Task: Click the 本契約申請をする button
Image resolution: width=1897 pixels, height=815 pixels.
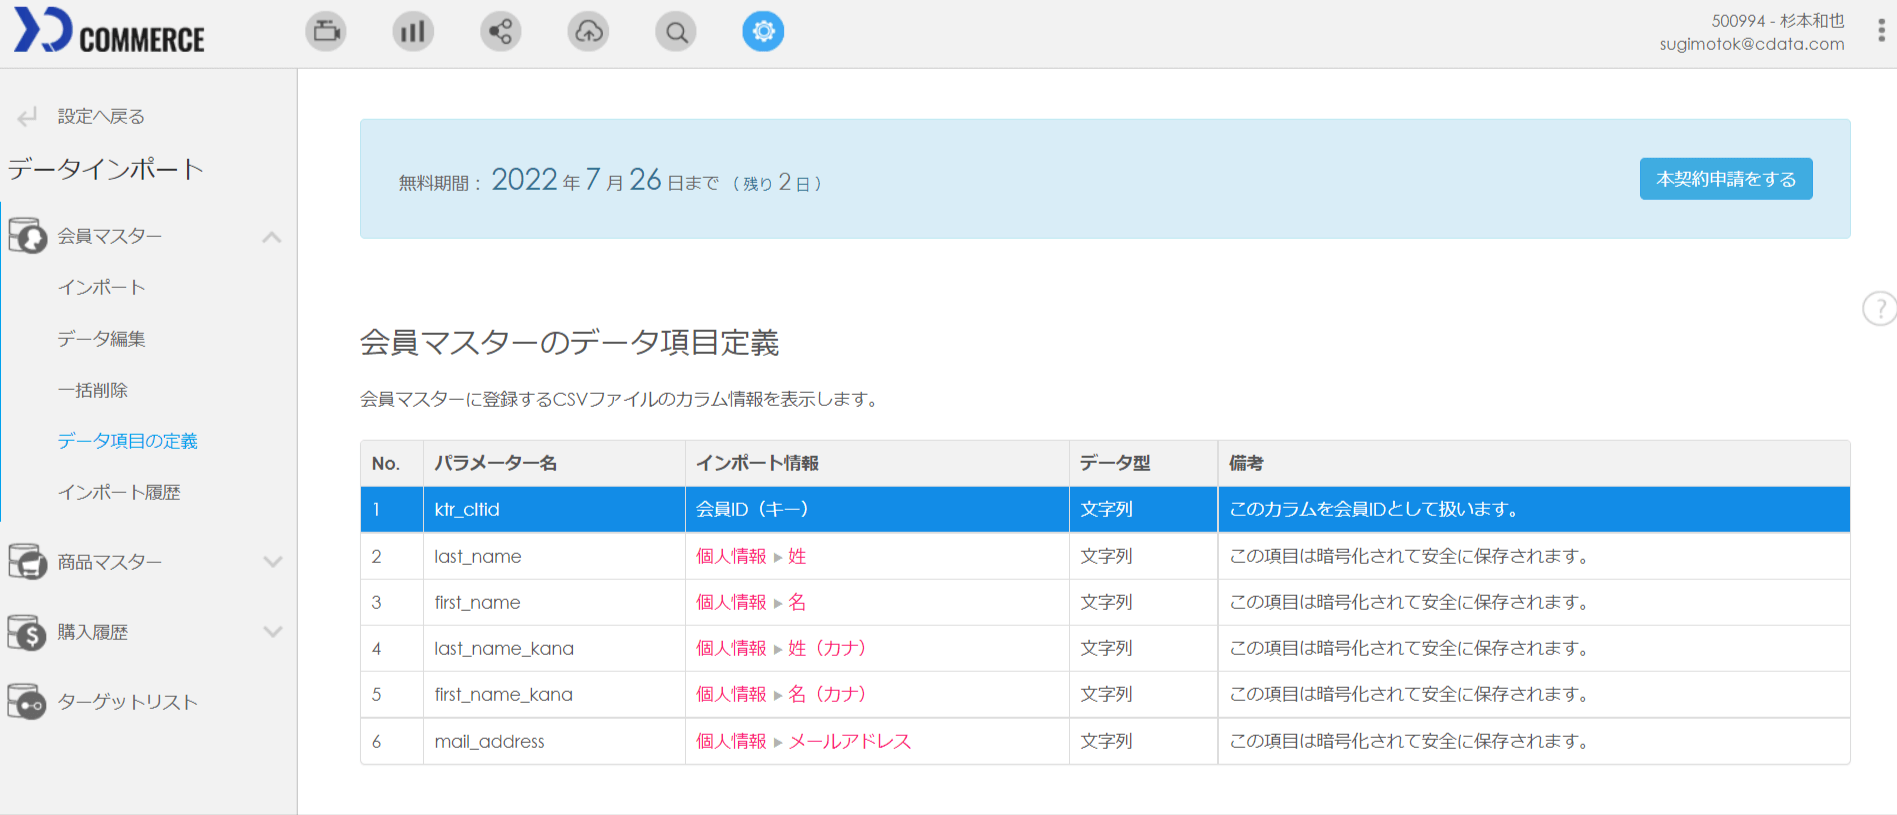Action: click(1725, 179)
